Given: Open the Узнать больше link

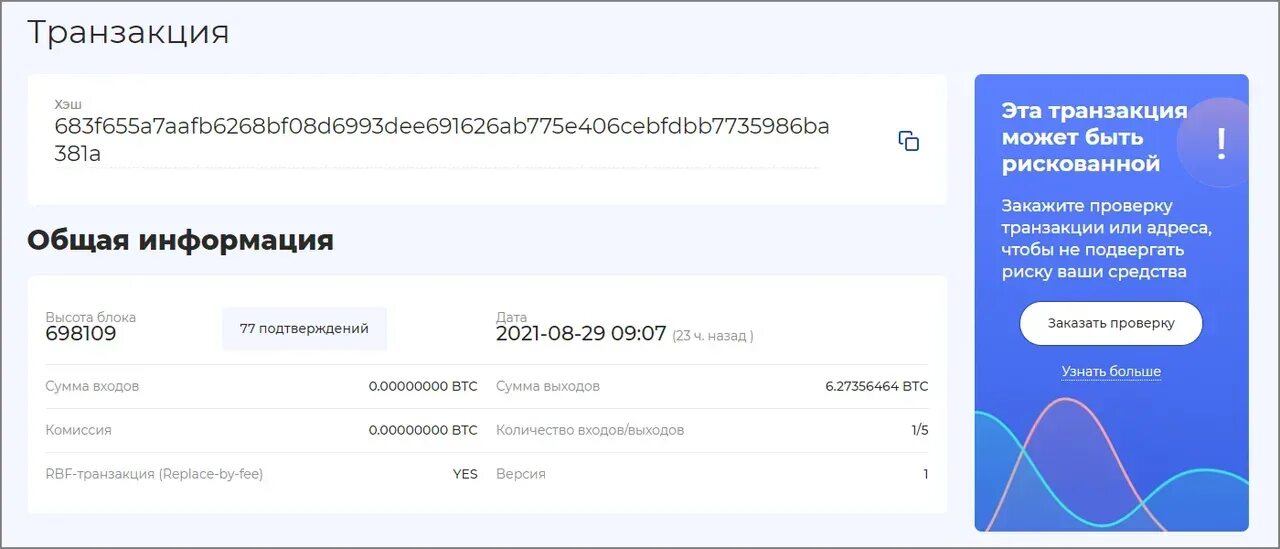Looking at the screenshot, I should coord(1111,372).
